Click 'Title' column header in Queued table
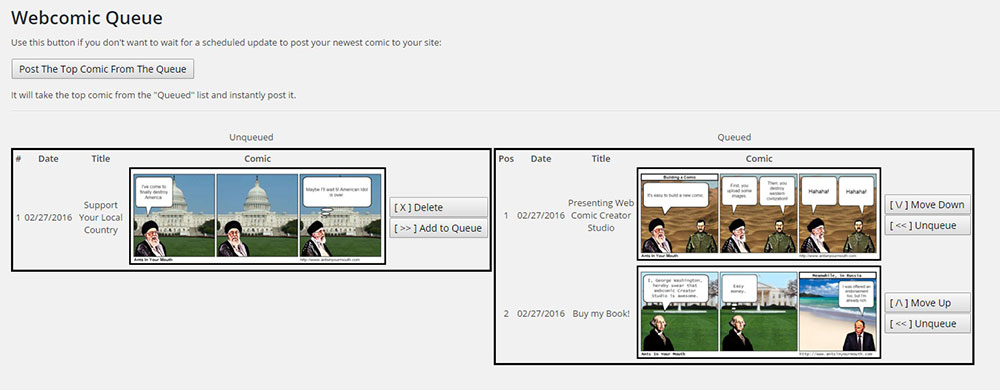 click(601, 159)
